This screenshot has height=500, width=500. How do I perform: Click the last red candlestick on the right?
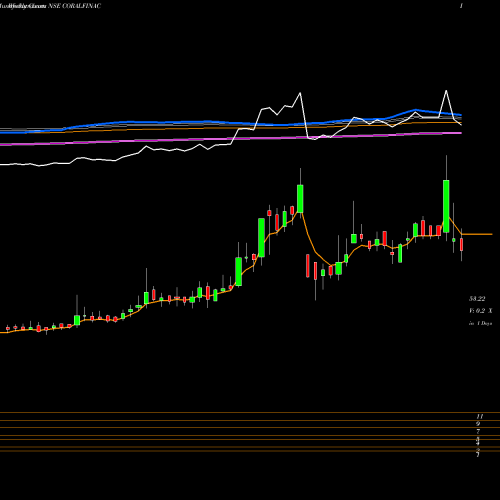pos(462,244)
